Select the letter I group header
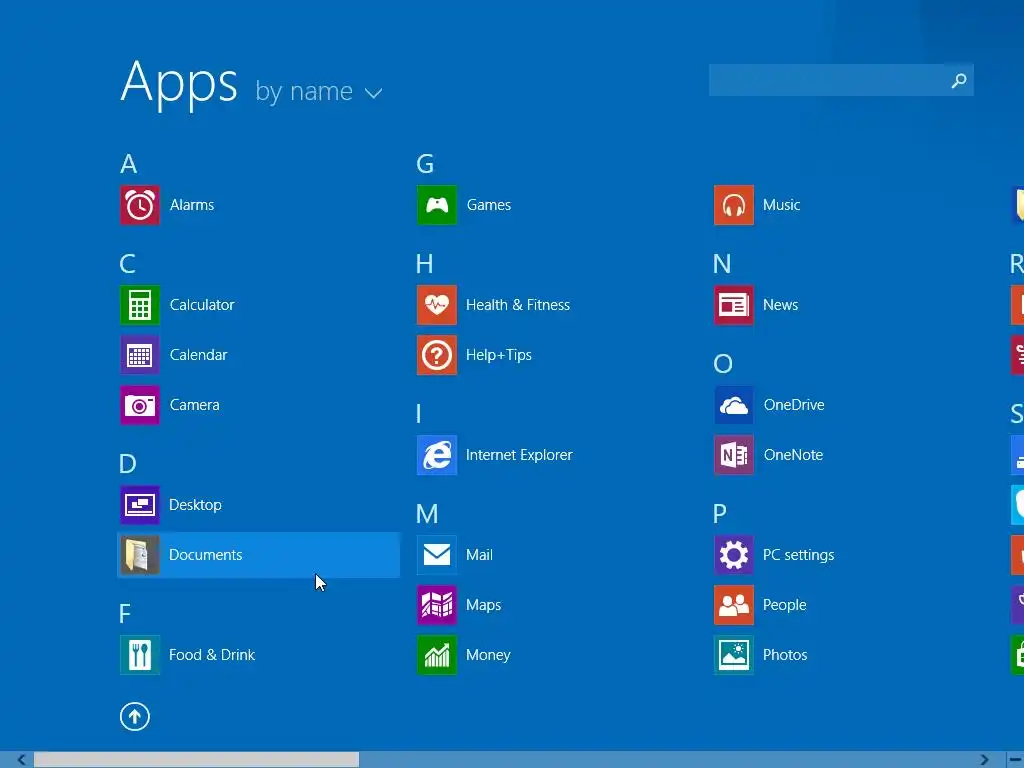The image size is (1024, 768). pos(419,414)
